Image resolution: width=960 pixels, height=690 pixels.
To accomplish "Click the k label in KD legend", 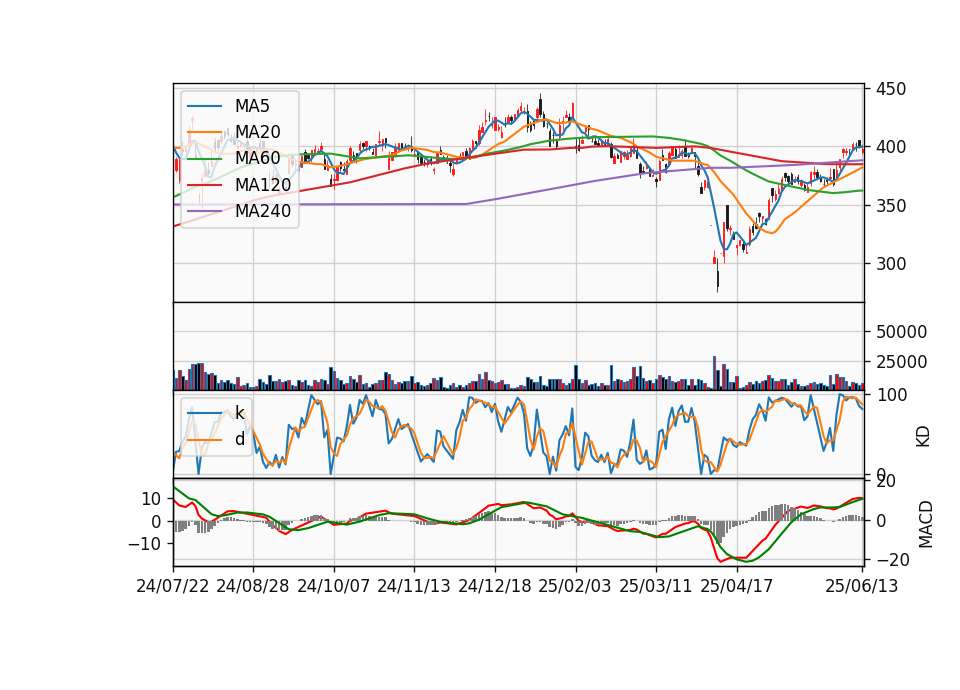I will [x=240, y=413].
